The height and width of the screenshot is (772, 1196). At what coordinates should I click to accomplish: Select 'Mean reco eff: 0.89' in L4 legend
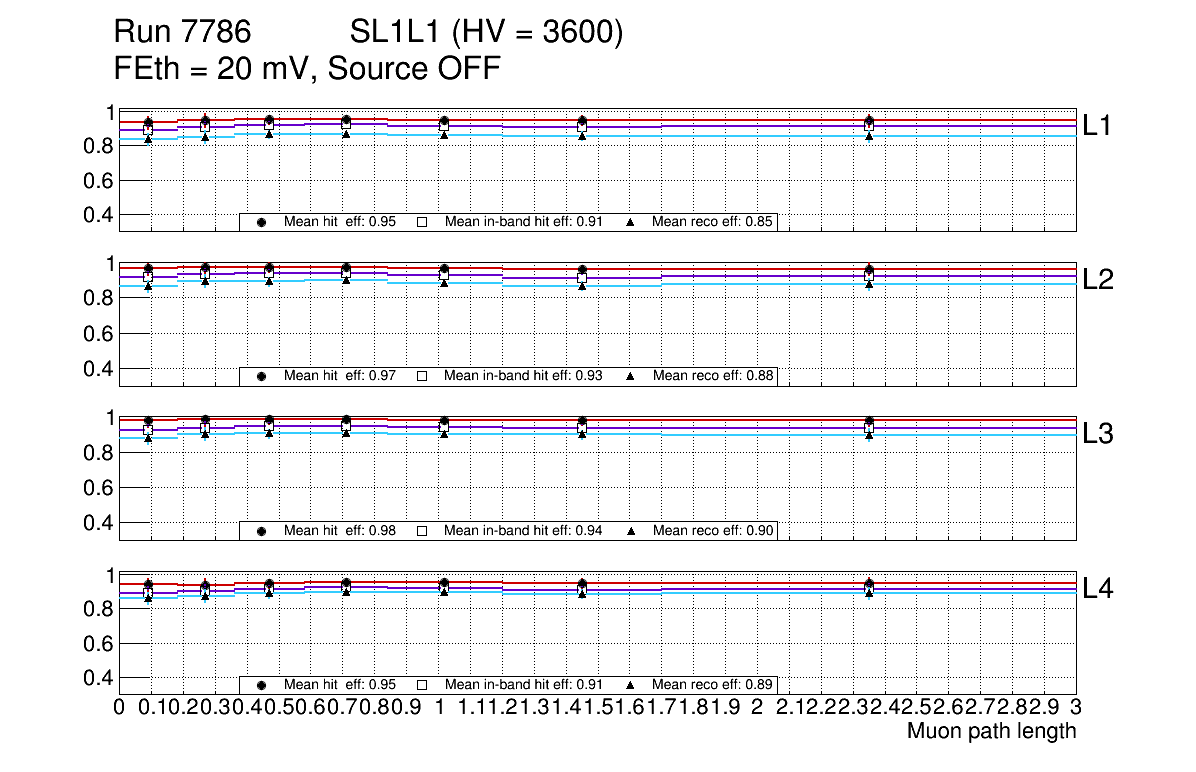(712, 685)
